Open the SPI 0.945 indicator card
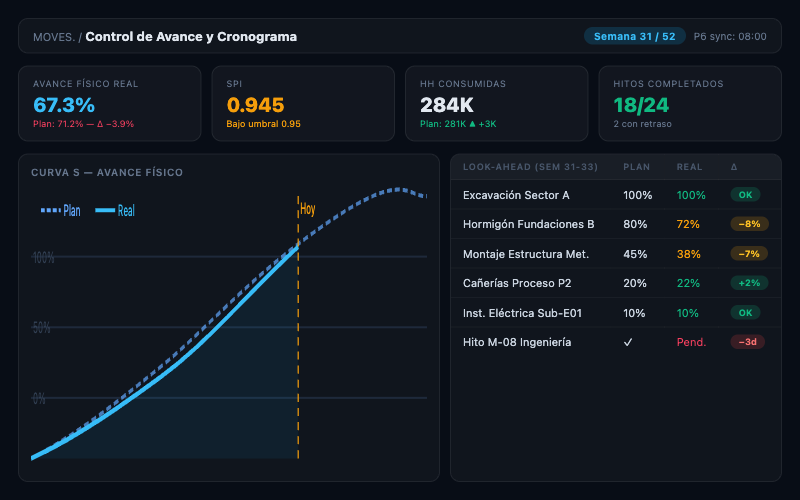 click(303, 104)
